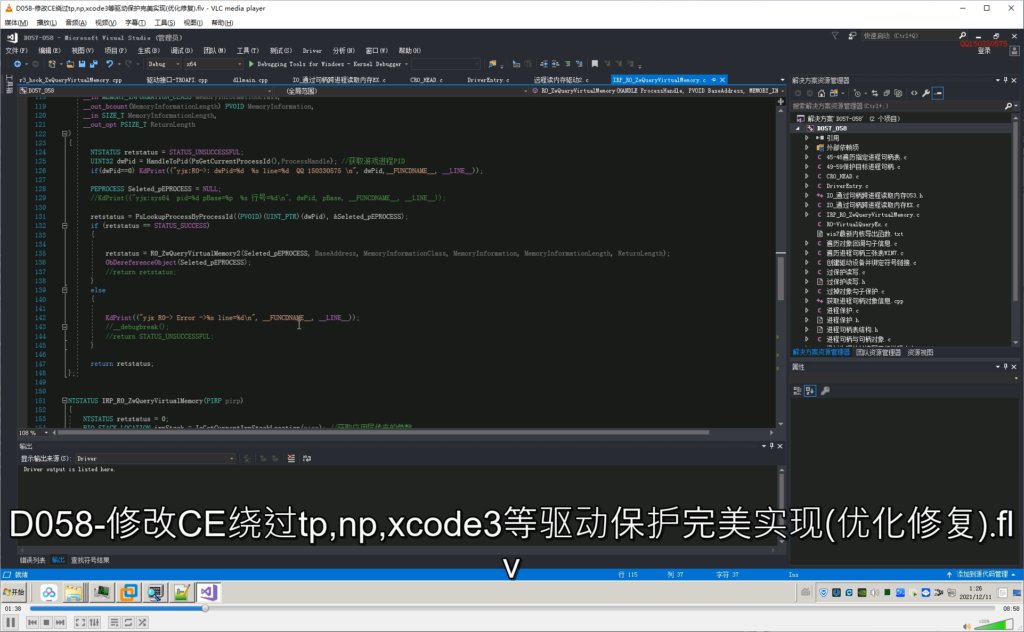Select IRP_RO_ZwQueryVirtualMemory.c in Solution Explorer
1024x632 pixels.
pos(872,215)
